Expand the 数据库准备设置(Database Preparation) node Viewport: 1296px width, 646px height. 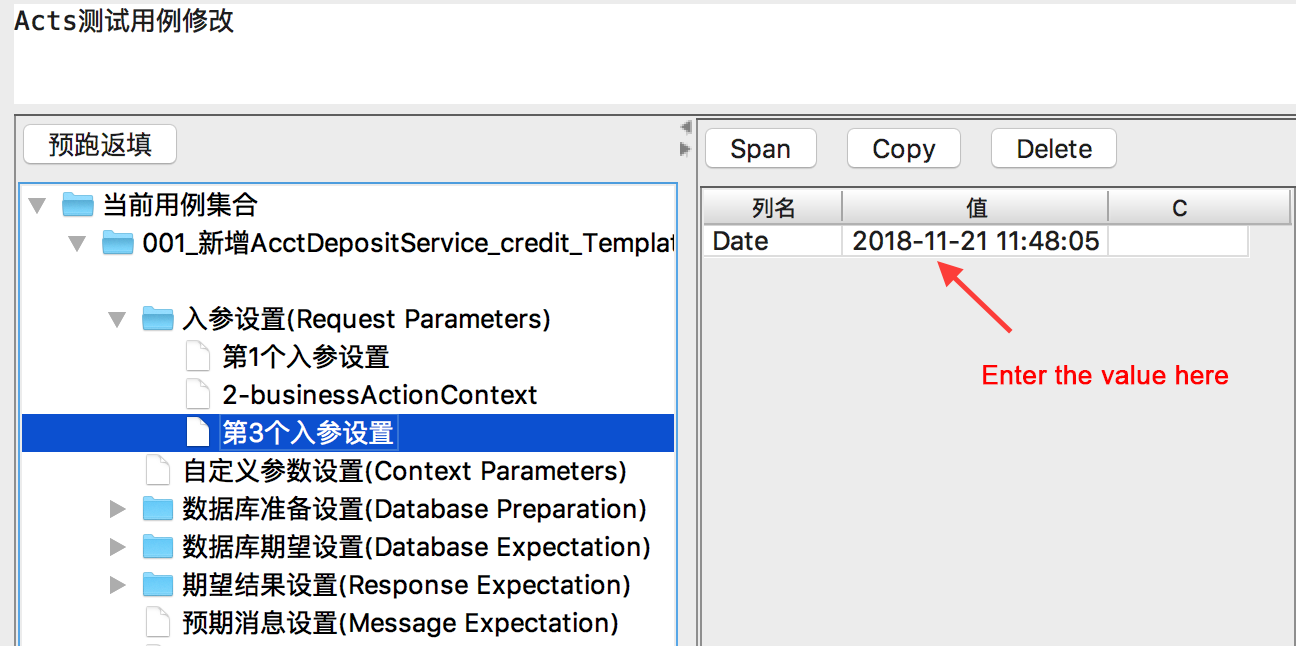pyautogui.click(x=118, y=509)
